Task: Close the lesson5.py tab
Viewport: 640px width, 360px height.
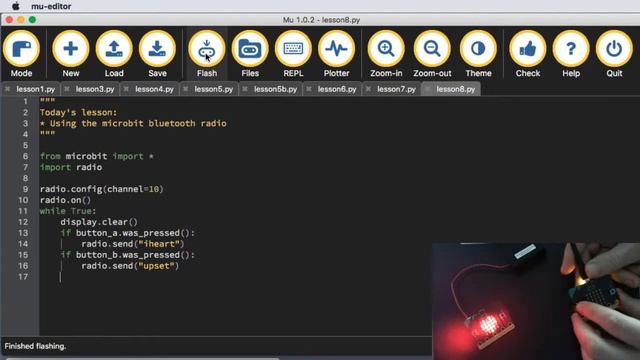Action: pyautogui.click(x=186, y=89)
